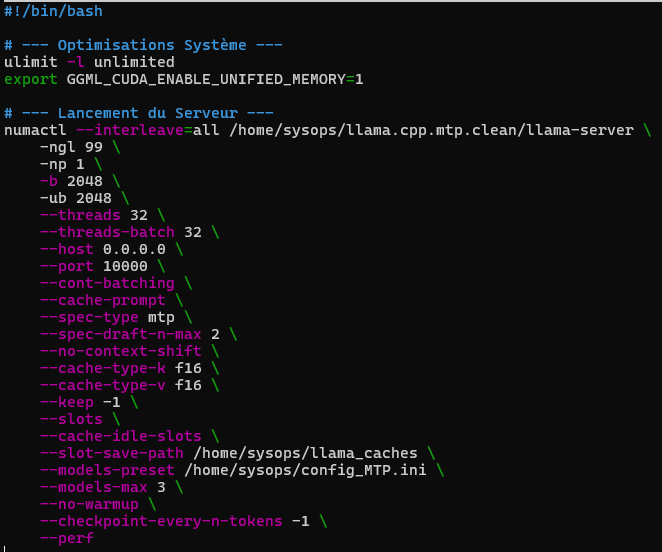Viewport: 662px width, 552px height.
Task: Click the '--cache-prompt' flag
Action: pos(103,300)
